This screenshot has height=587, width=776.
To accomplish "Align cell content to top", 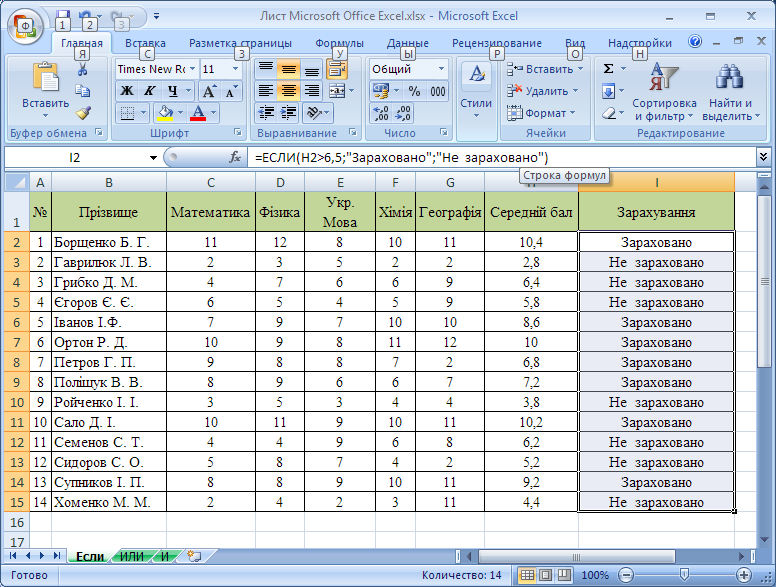I will [266, 69].
